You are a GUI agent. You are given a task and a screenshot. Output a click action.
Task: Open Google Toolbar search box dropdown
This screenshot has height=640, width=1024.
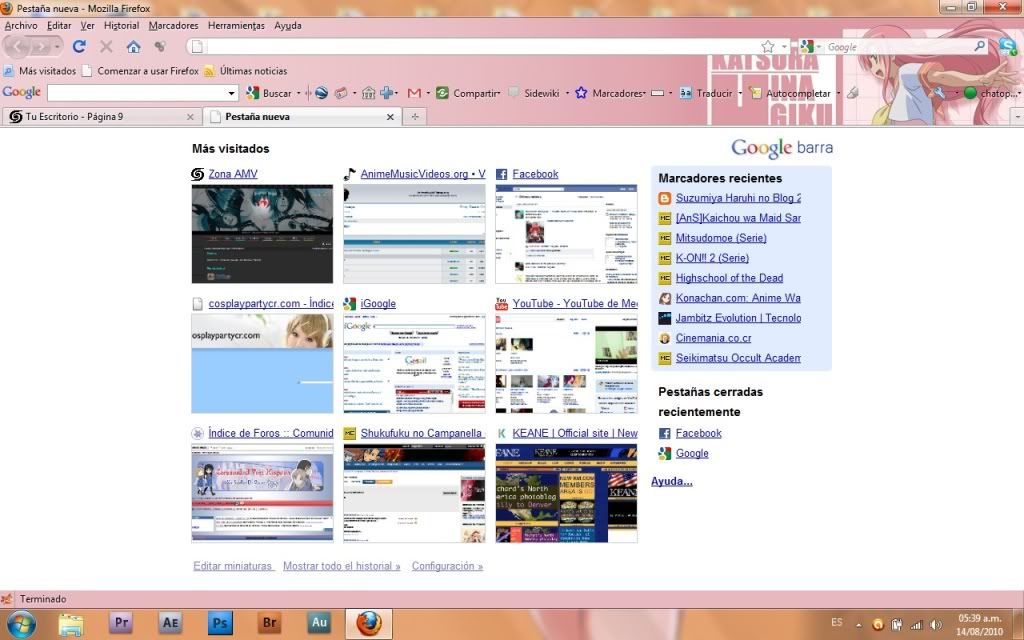pos(231,93)
